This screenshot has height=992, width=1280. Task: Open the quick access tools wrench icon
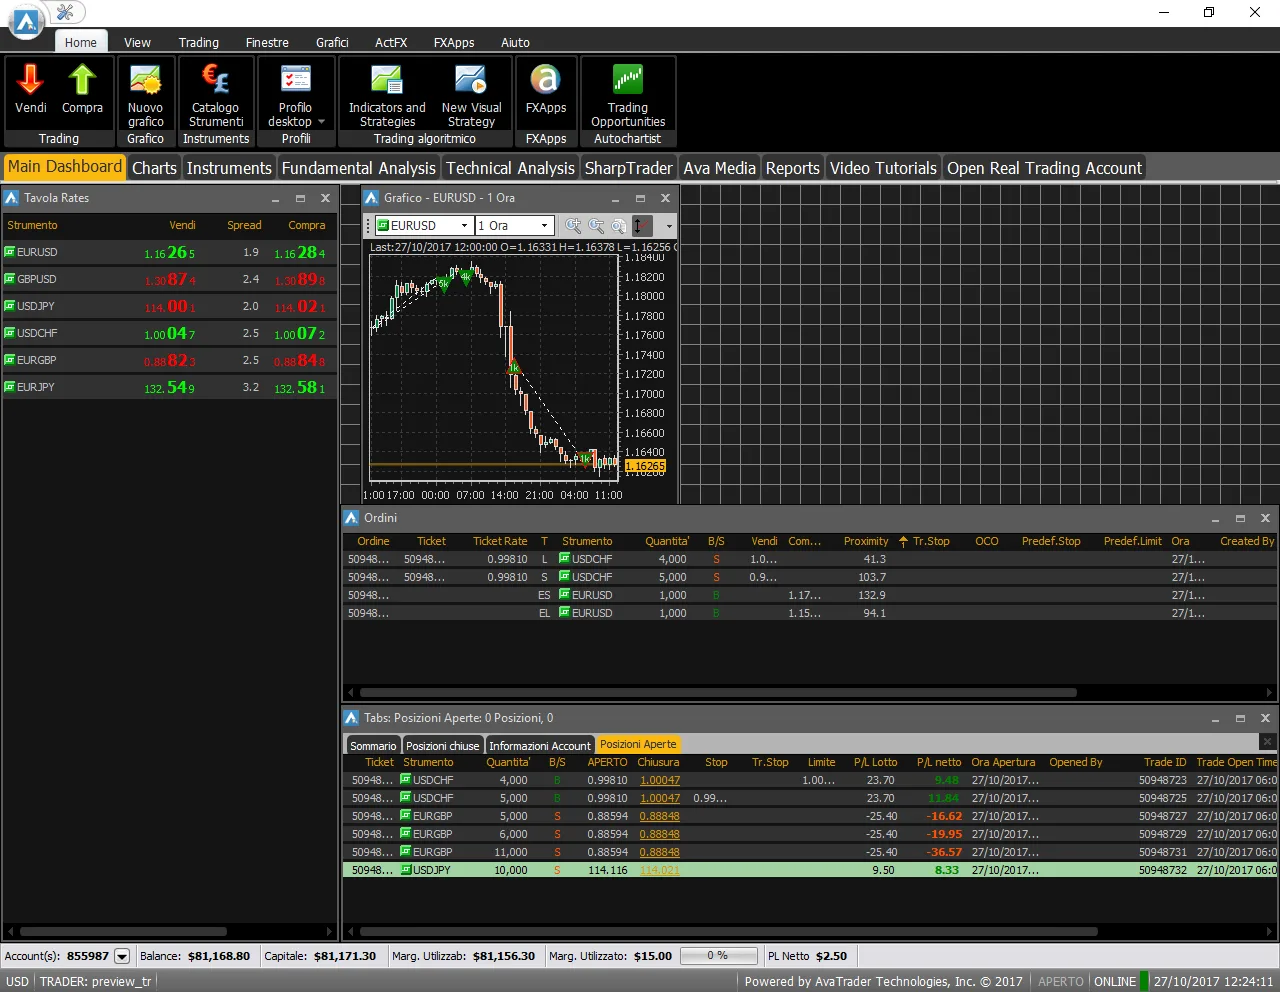coord(65,12)
